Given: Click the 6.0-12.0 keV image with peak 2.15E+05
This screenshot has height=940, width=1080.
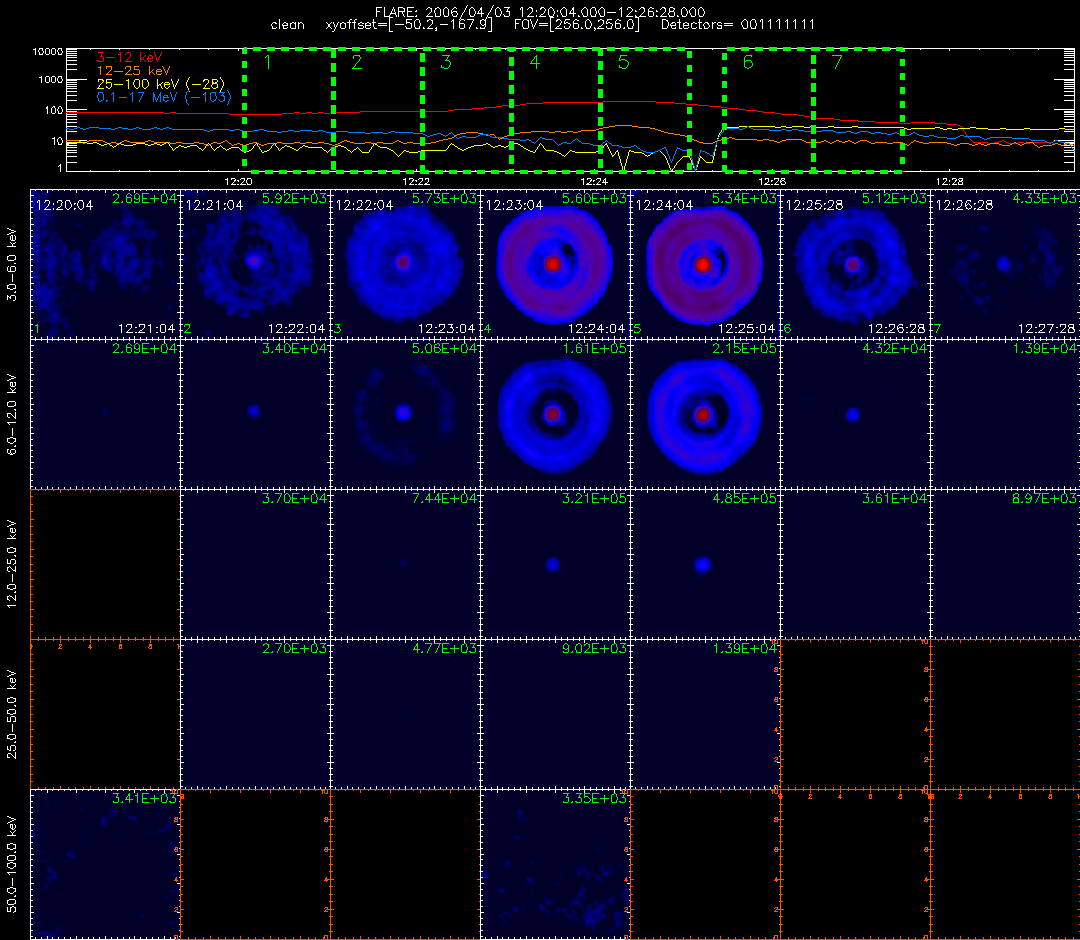Looking at the screenshot, I should (x=705, y=414).
